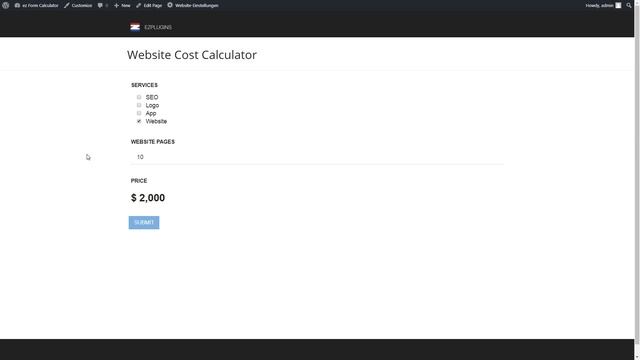Click the EZPlugins flag logo
The image size is (640, 360).
[135, 27]
